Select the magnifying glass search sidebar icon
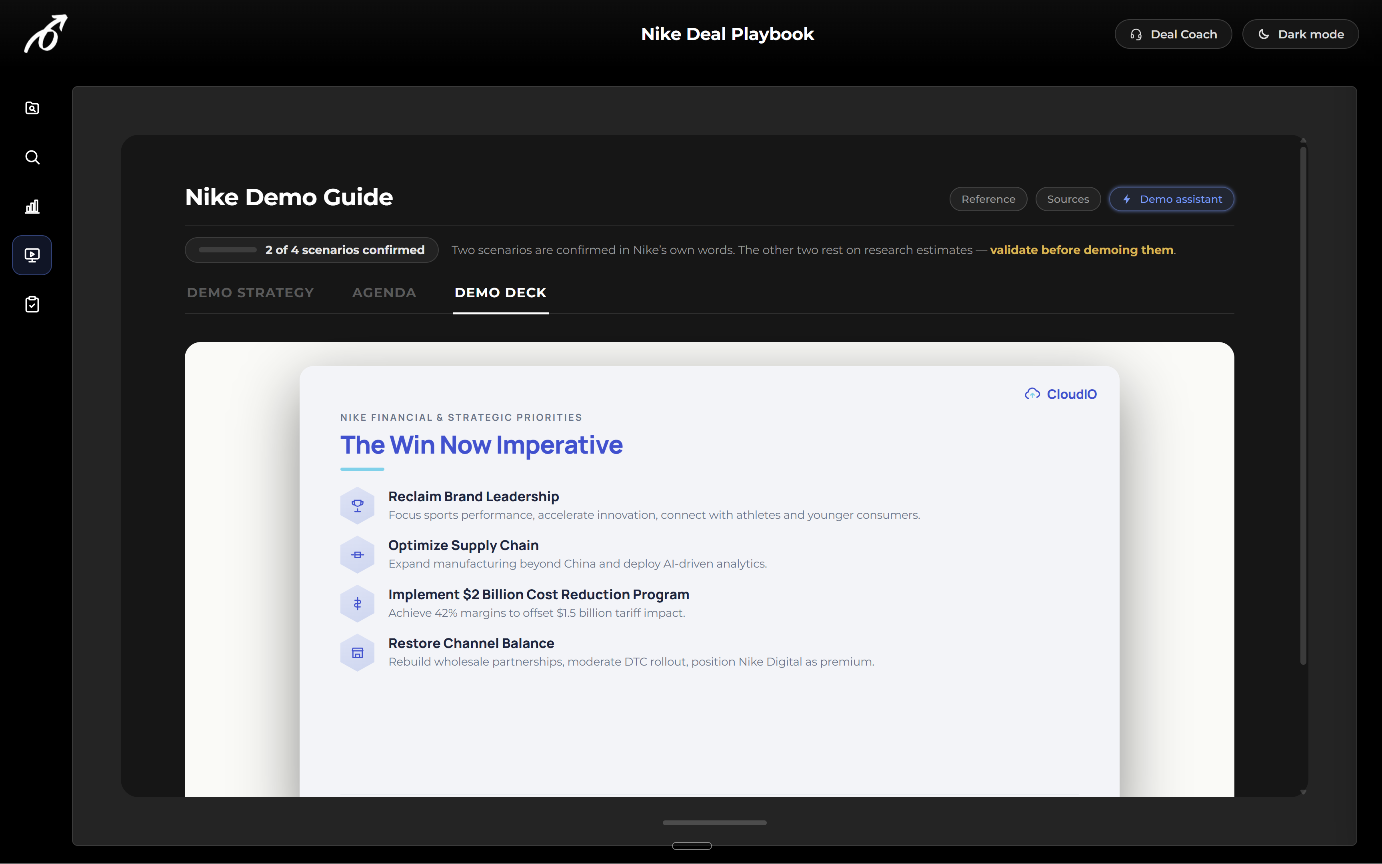 coord(32,157)
